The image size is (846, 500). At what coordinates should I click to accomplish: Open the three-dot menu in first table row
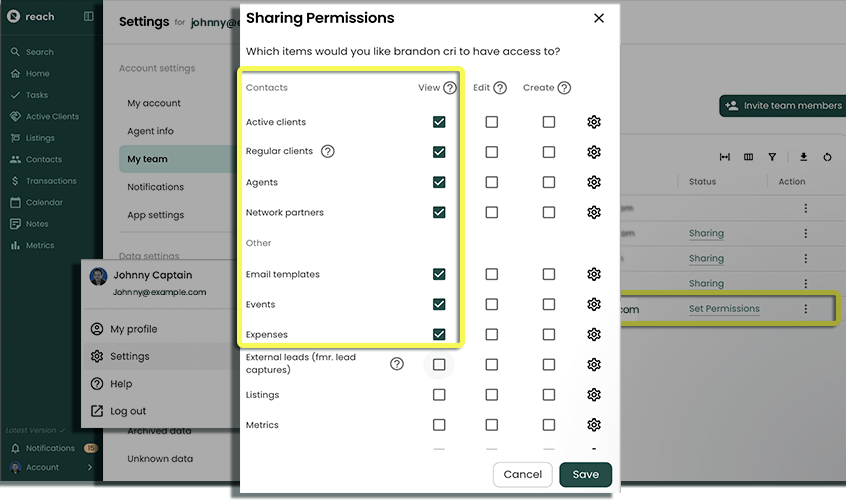pyautogui.click(x=805, y=208)
